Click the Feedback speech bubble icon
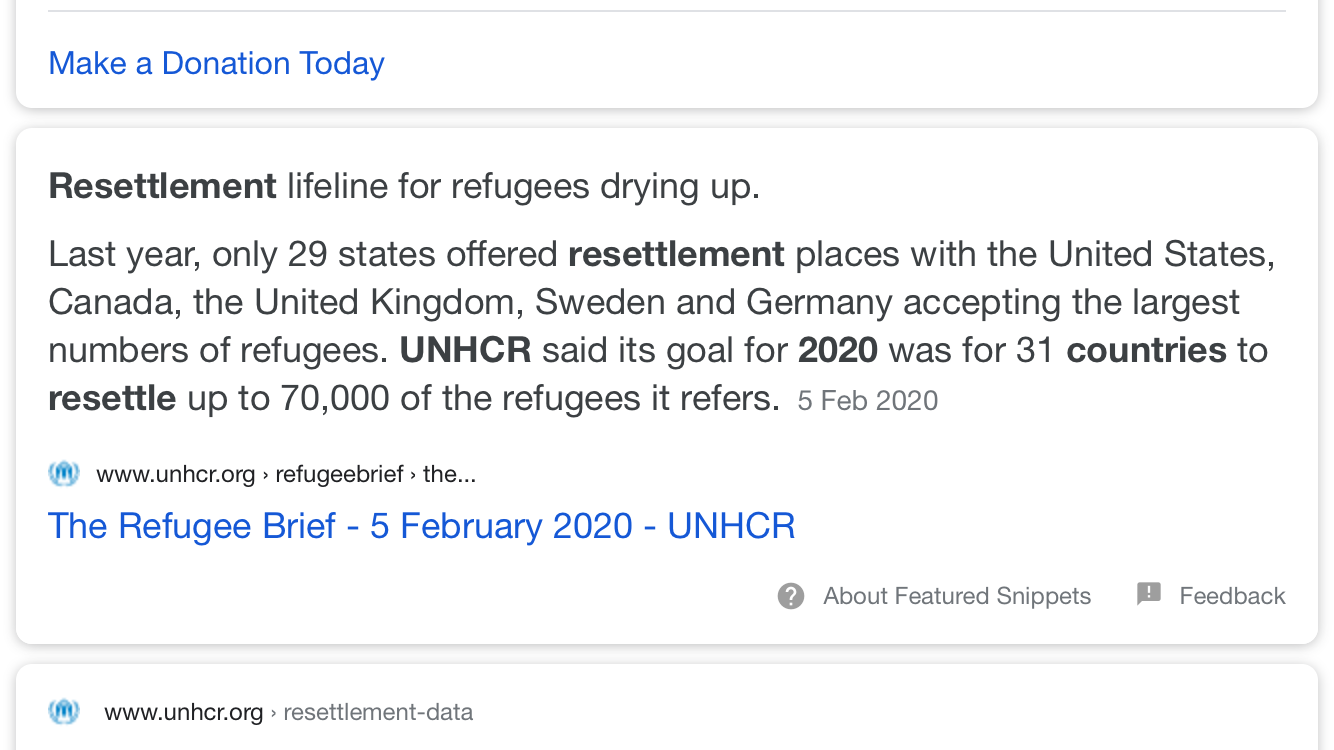This screenshot has height=750, width=1334. pos(1149,594)
